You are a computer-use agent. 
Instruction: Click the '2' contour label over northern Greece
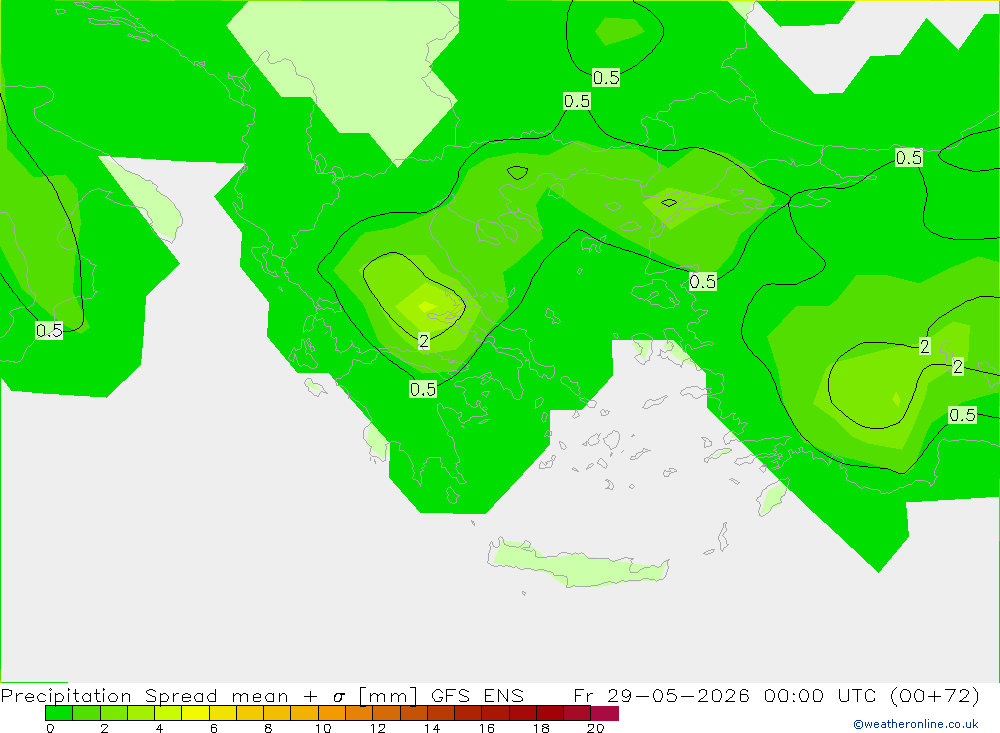[423, 341]
